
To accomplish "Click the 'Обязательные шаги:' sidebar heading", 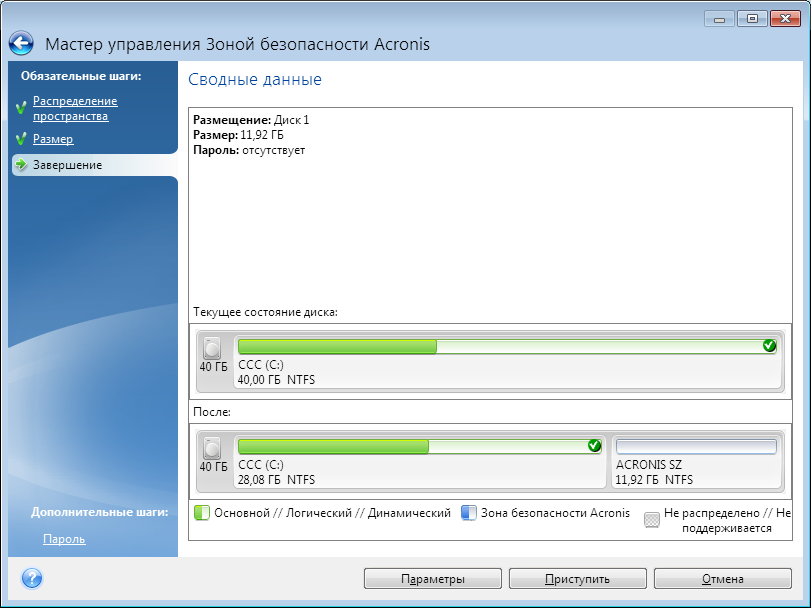I will tap(81, 76).
